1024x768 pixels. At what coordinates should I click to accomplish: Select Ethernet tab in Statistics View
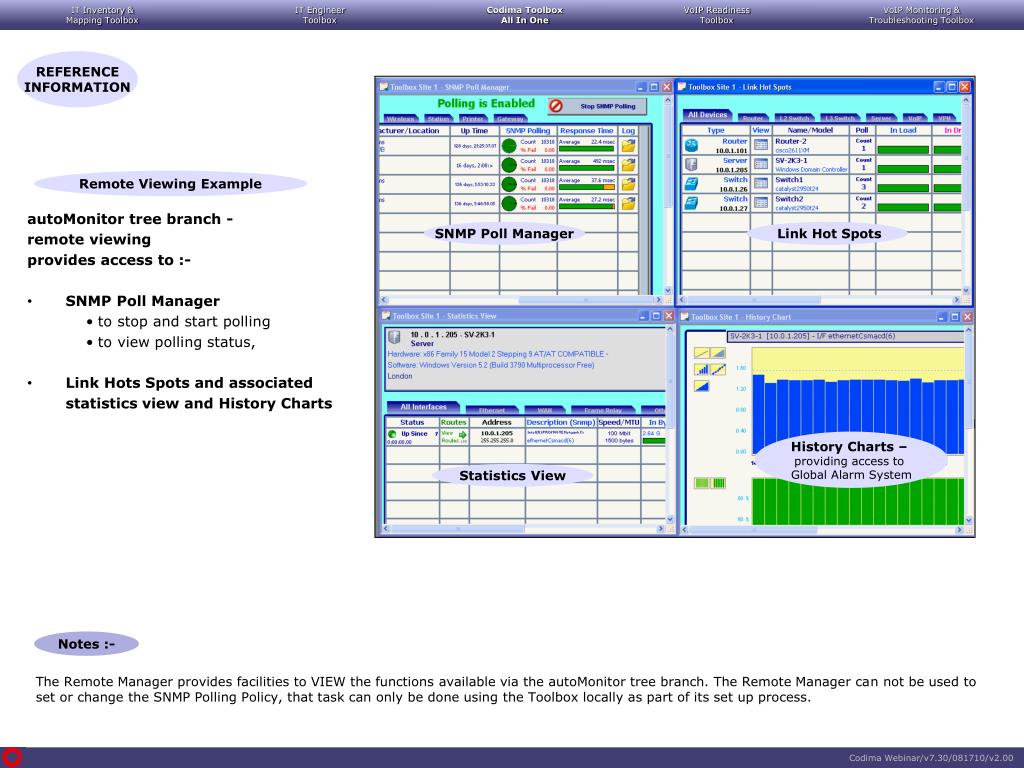pyautogui.click(x=492, y=411)
